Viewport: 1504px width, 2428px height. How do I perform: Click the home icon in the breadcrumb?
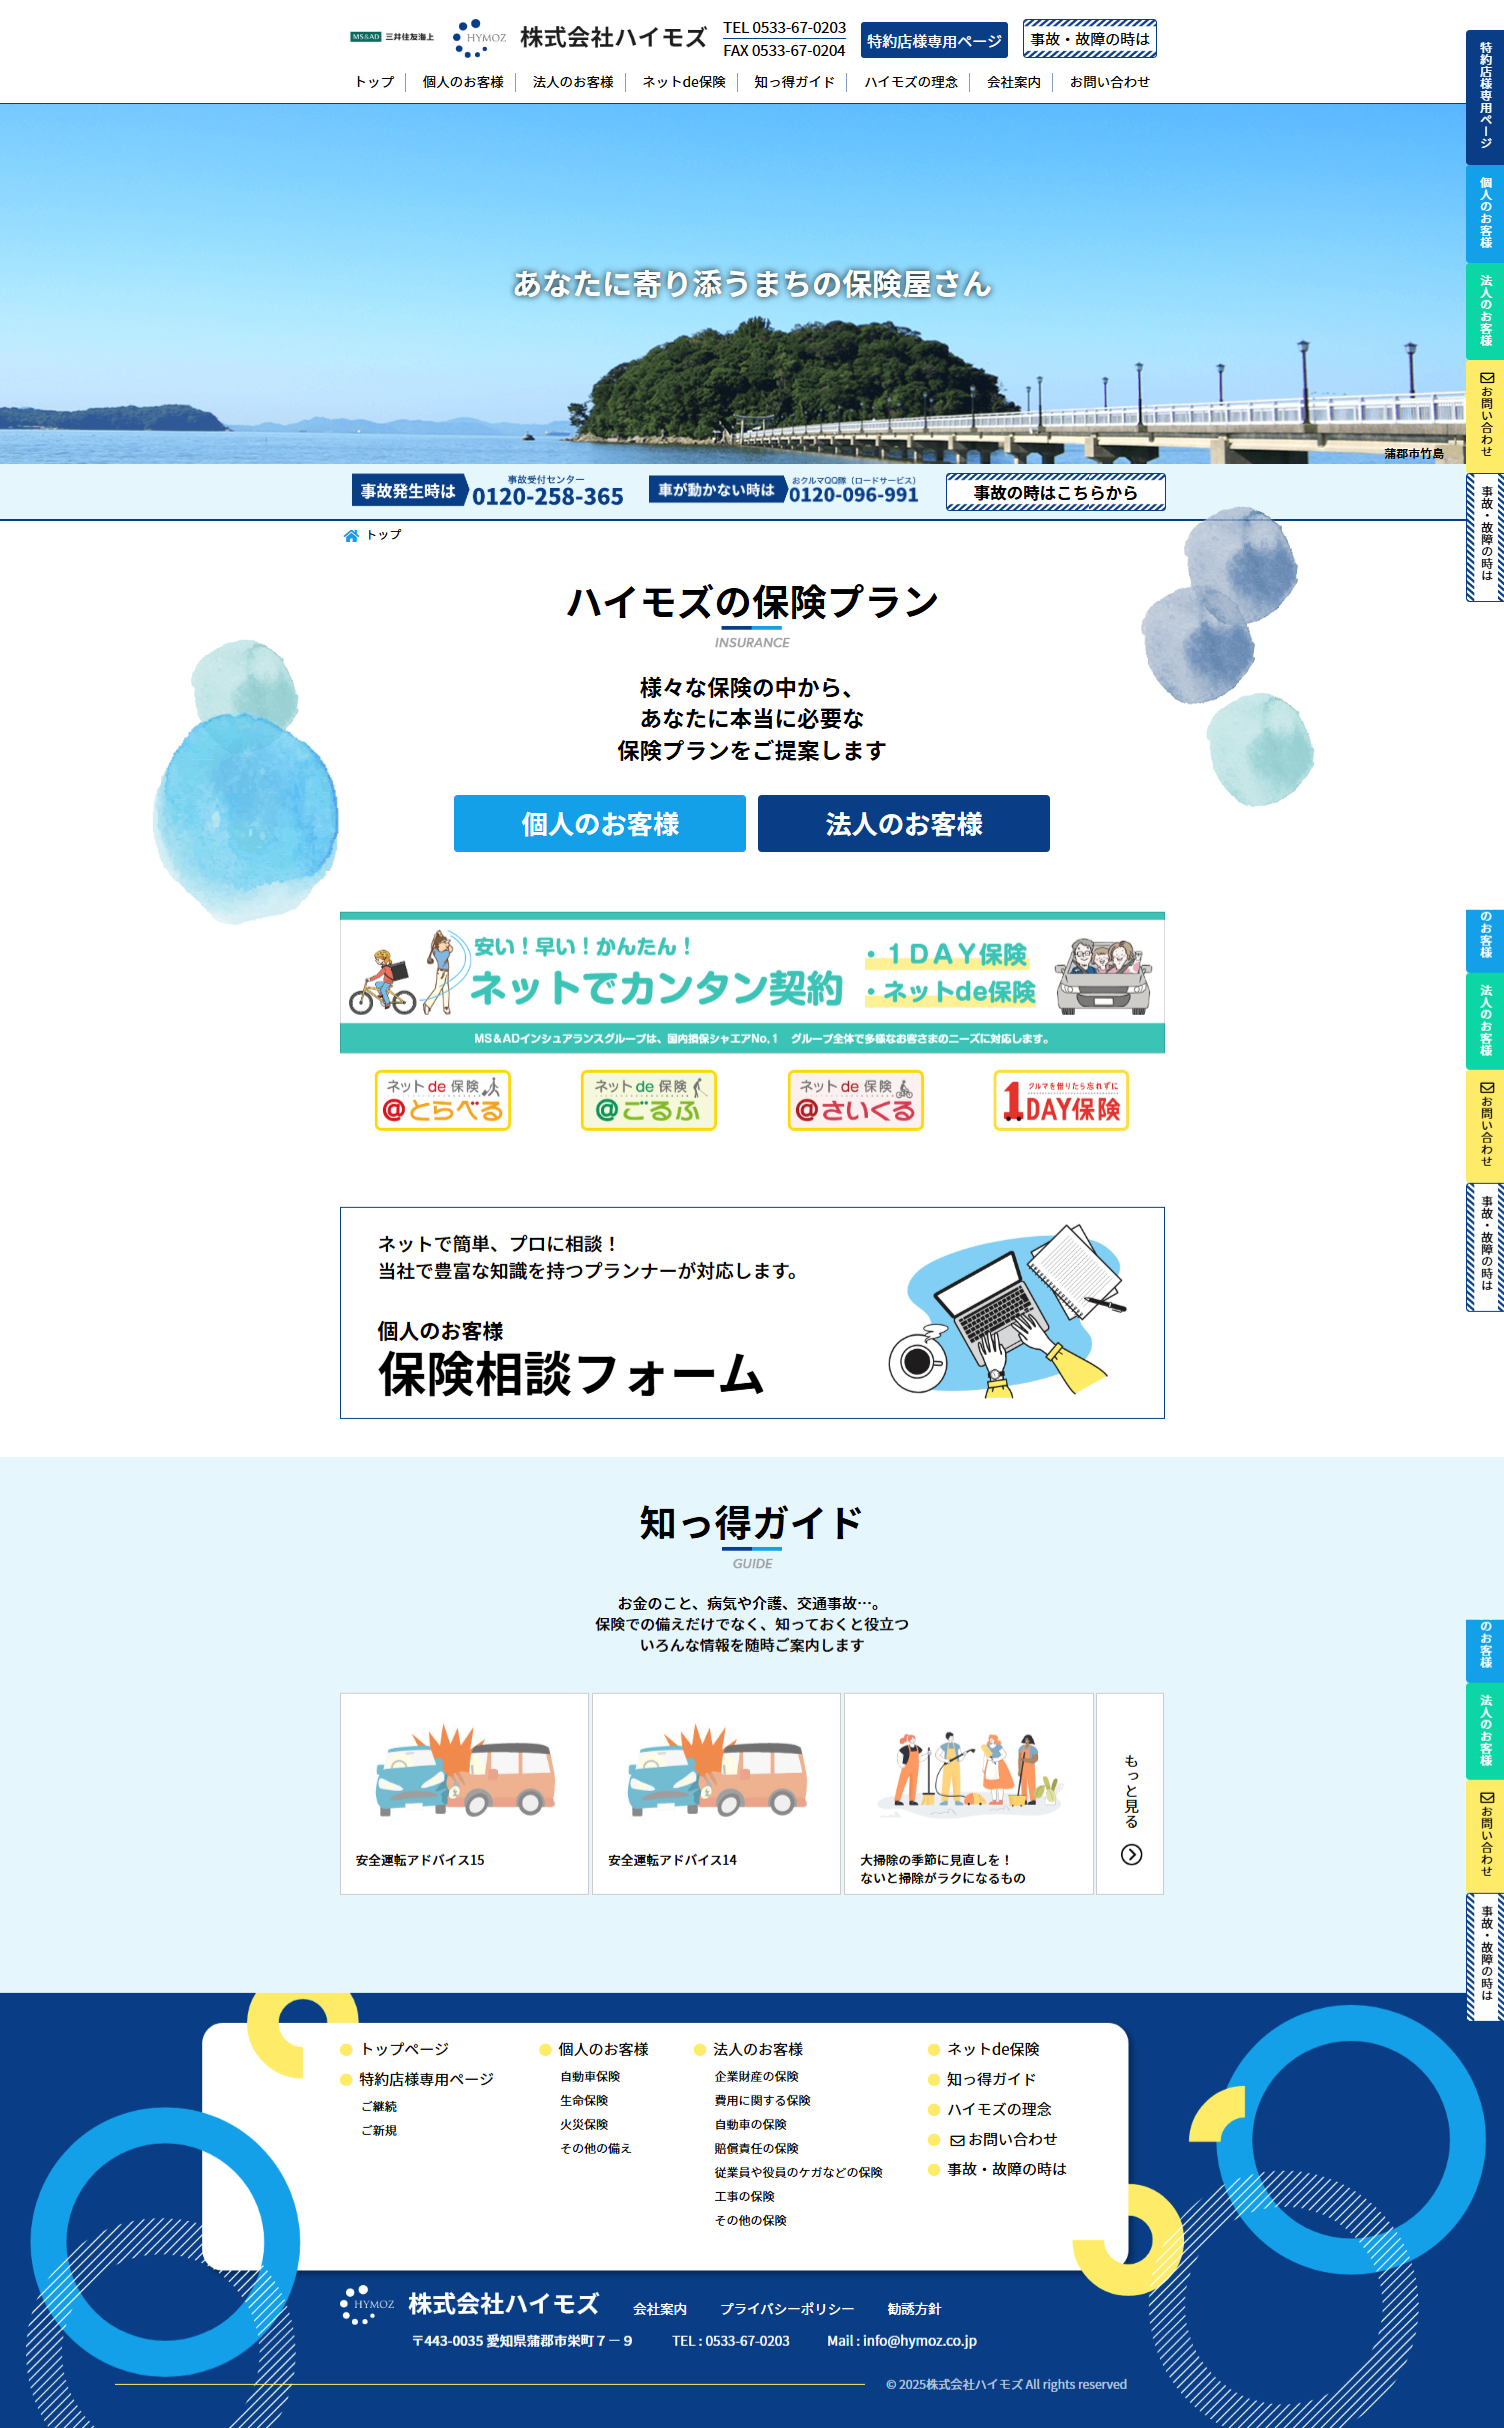pos(351,536)
